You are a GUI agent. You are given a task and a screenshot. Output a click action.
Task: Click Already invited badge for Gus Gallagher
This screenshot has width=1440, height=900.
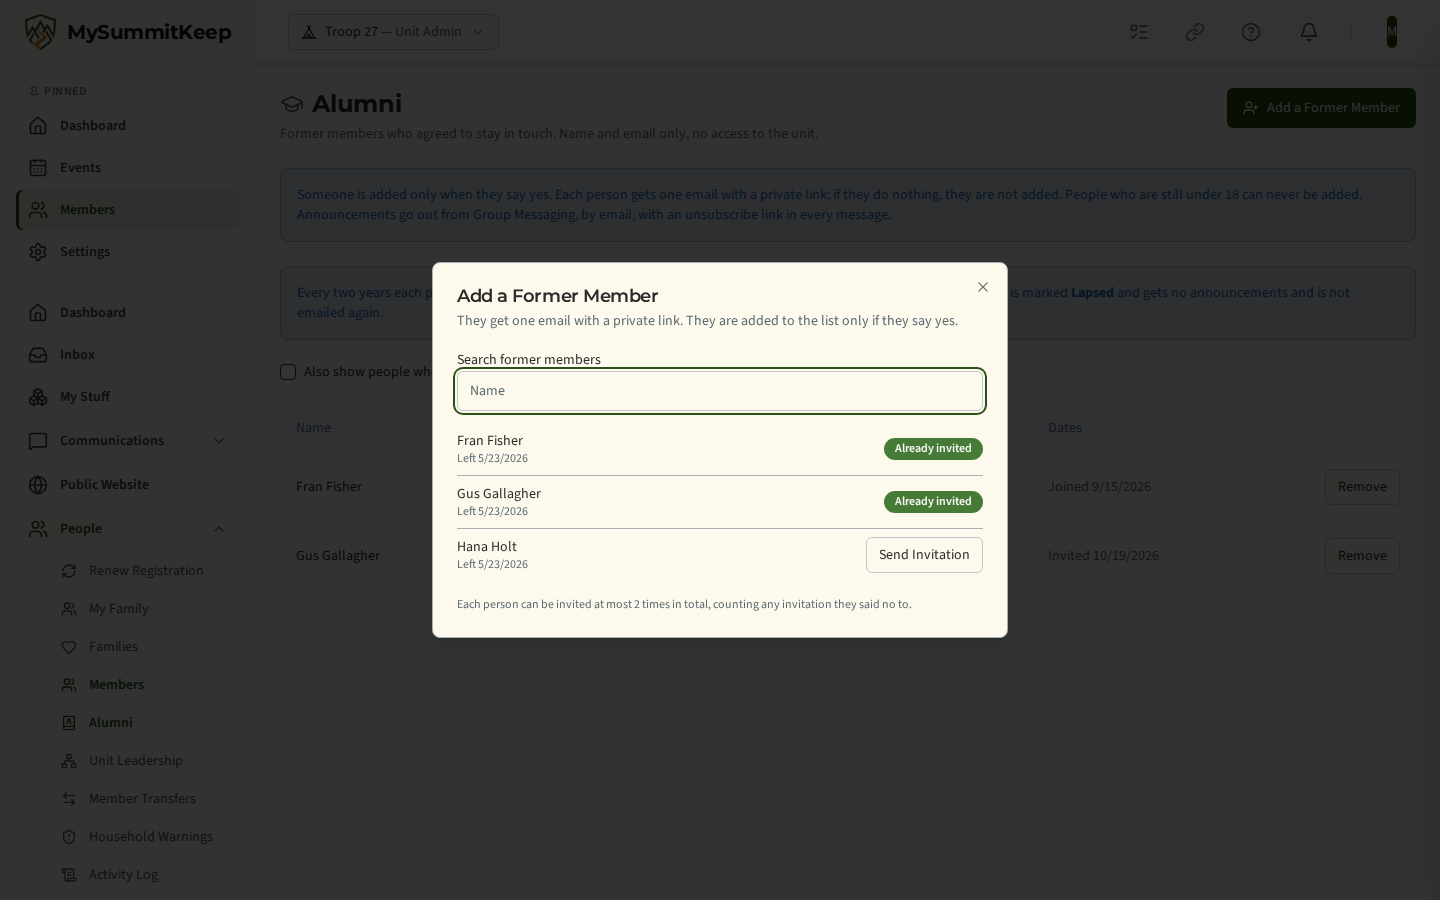933,502
